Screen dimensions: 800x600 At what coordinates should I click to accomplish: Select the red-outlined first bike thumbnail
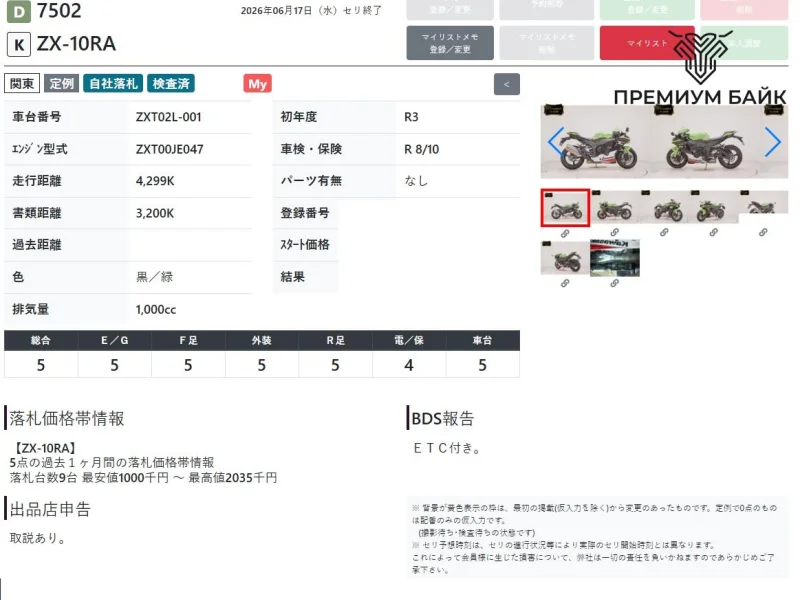coord(565,208)
